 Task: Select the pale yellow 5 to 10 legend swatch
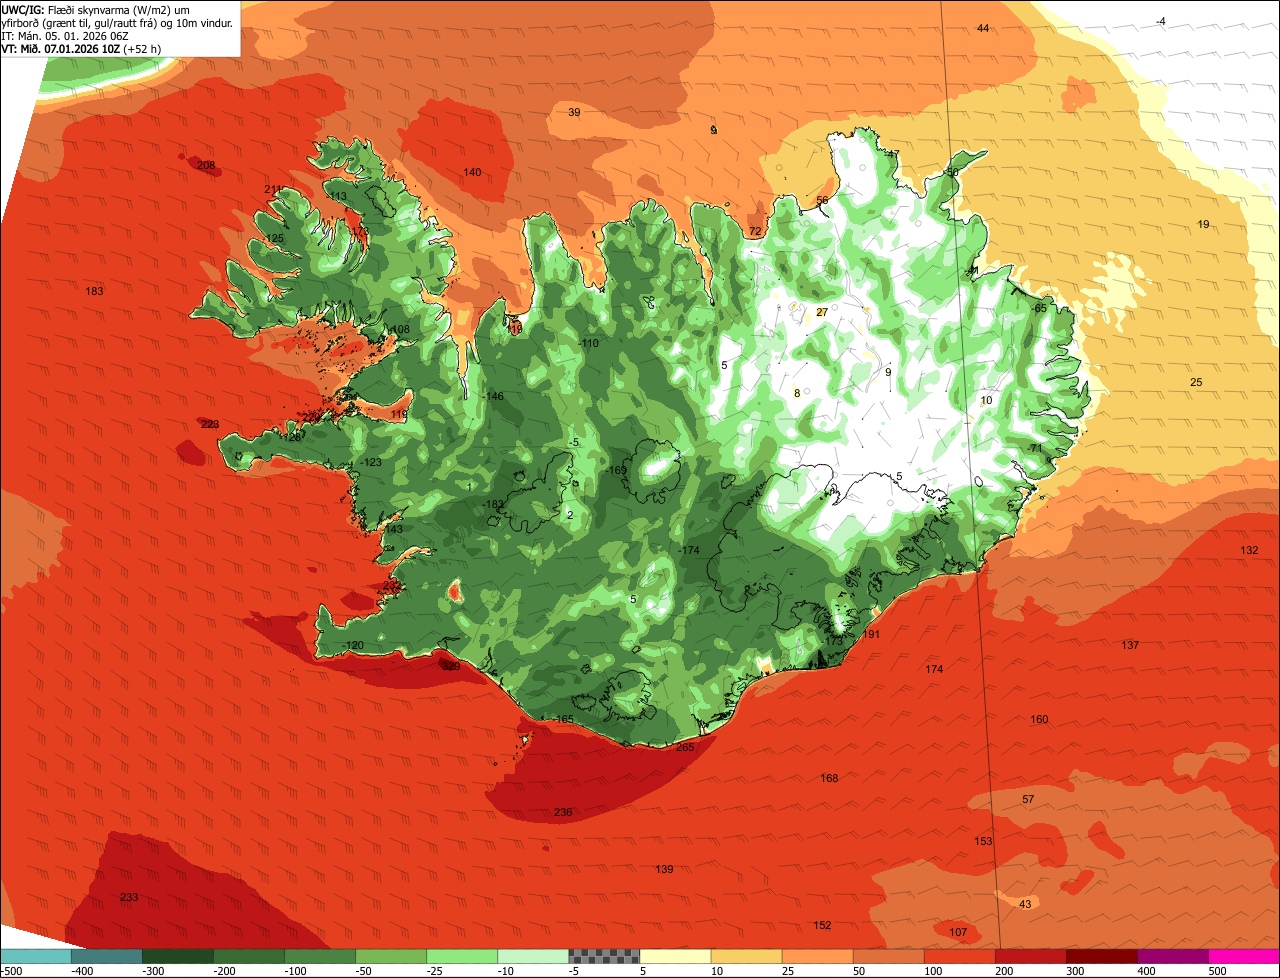(x=675, y=956)
